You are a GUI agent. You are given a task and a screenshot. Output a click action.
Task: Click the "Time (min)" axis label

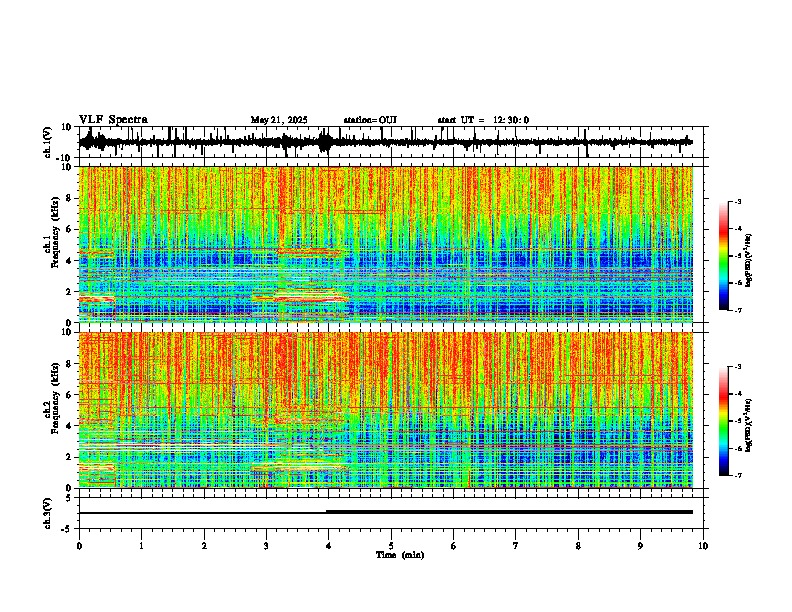400,555
